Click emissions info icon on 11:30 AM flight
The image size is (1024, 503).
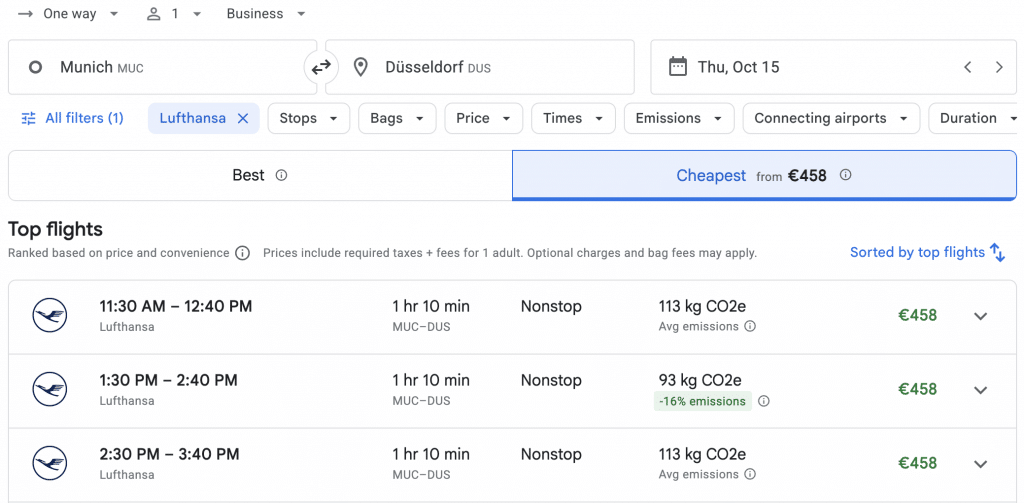[x=750, y=326]
